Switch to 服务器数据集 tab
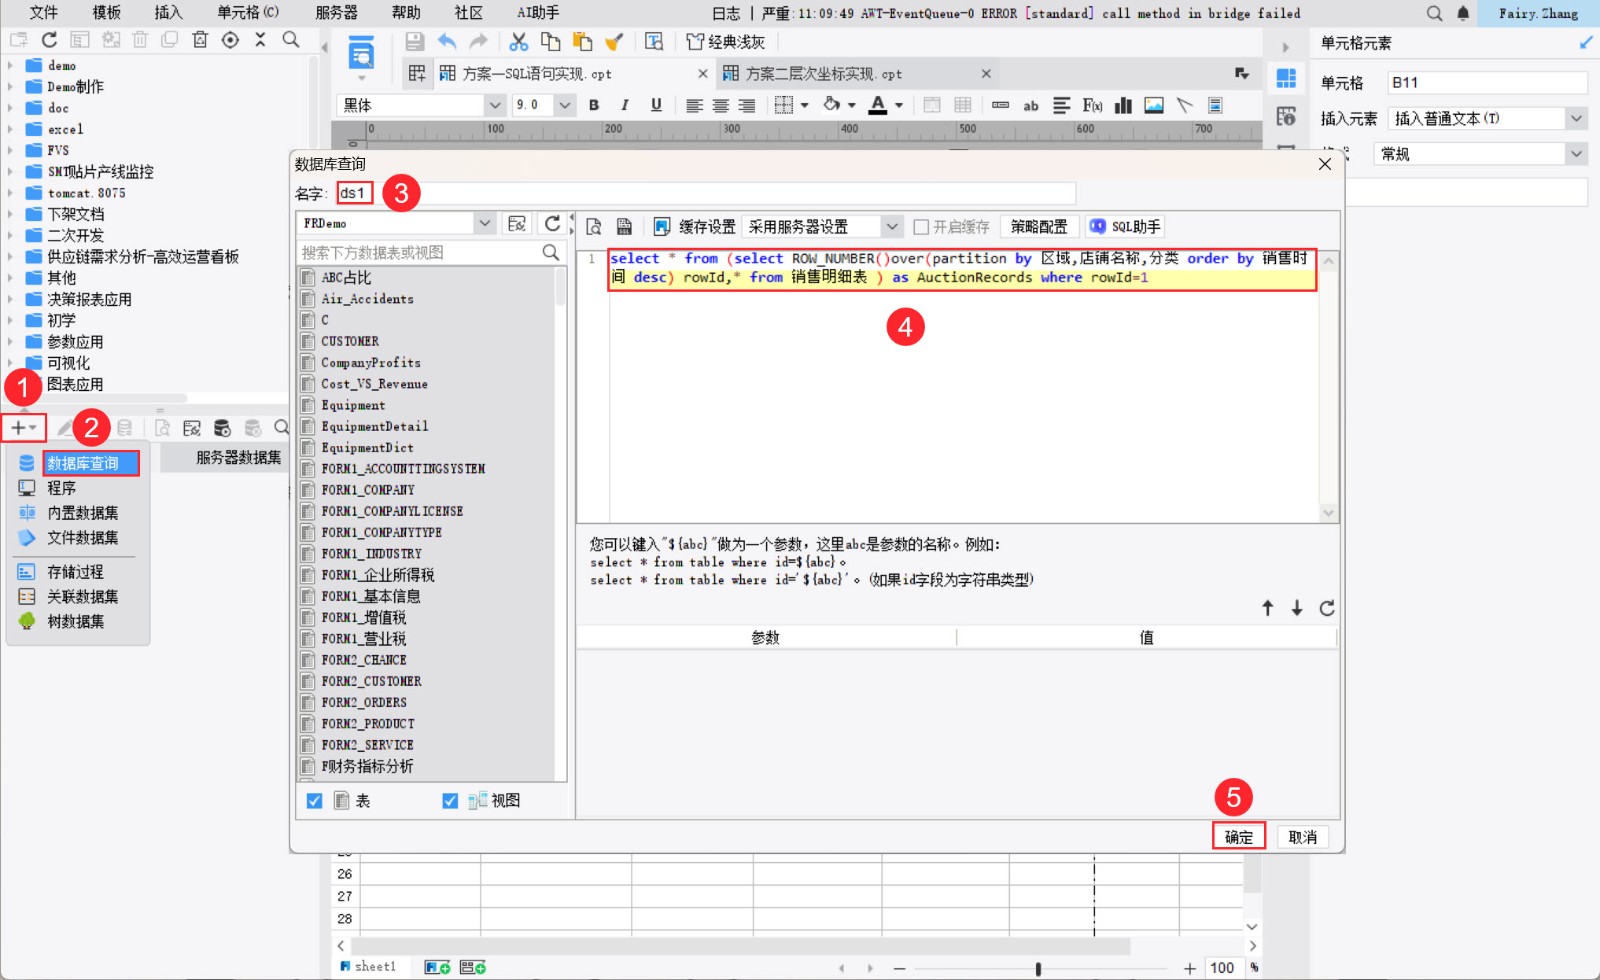The image size is (1600, 980). click(238, 457)
